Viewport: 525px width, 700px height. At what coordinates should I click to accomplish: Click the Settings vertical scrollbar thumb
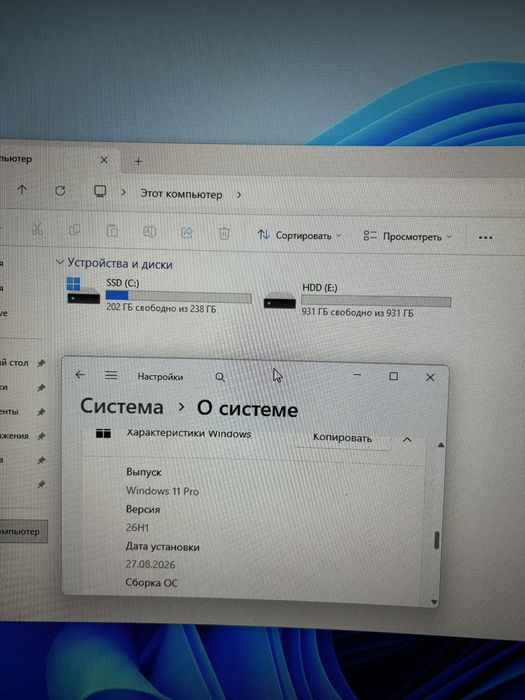tap(437, 540)
